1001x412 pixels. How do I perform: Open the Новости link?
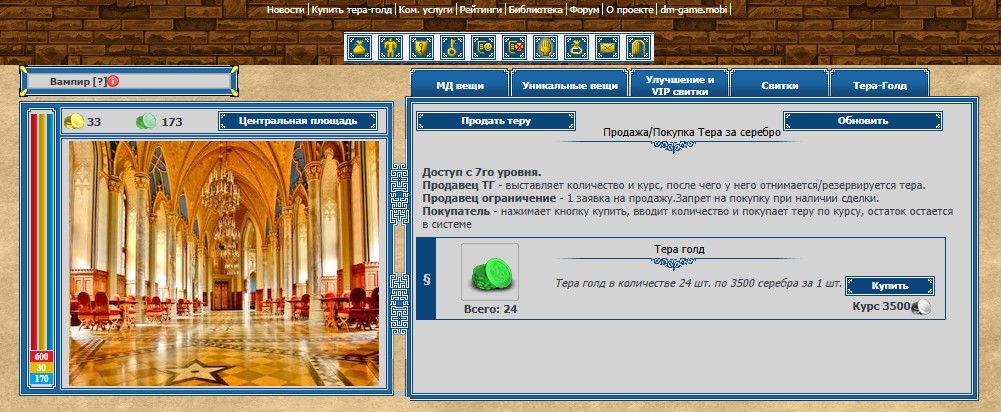[x=285, y=10]
